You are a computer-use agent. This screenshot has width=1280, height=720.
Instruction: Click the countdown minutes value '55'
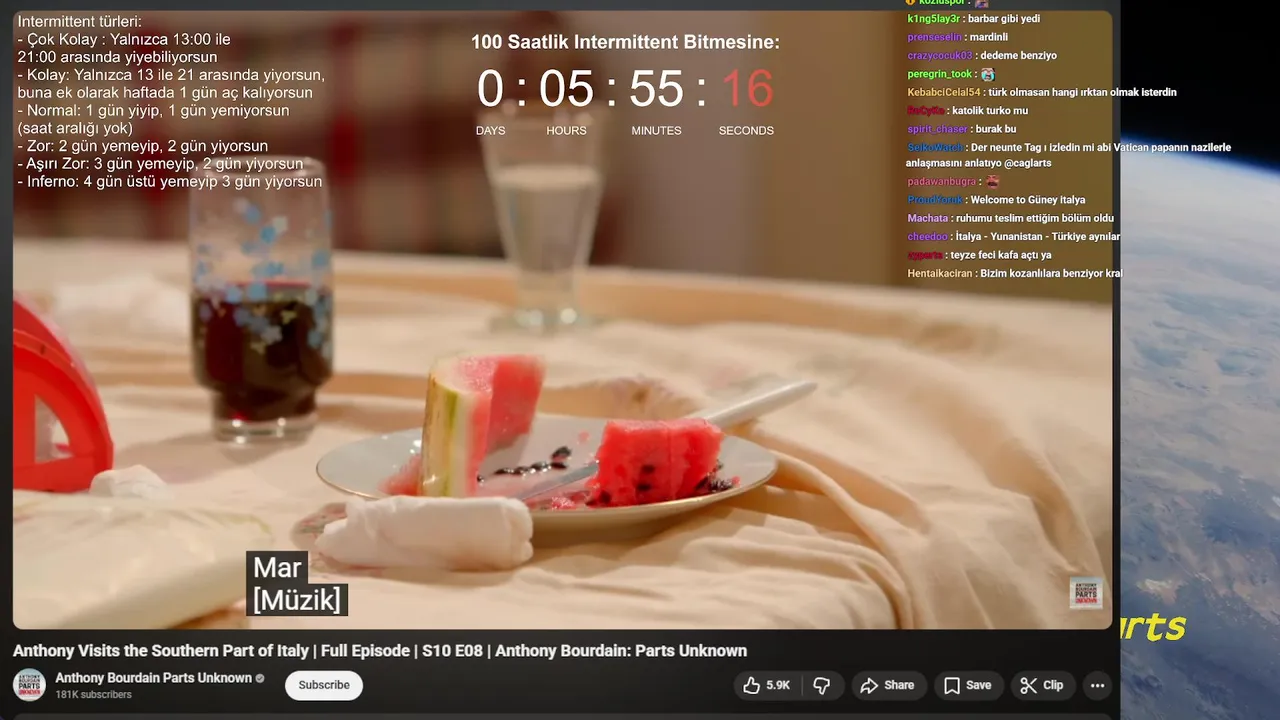pyautogui.click(x=656, y=89)
